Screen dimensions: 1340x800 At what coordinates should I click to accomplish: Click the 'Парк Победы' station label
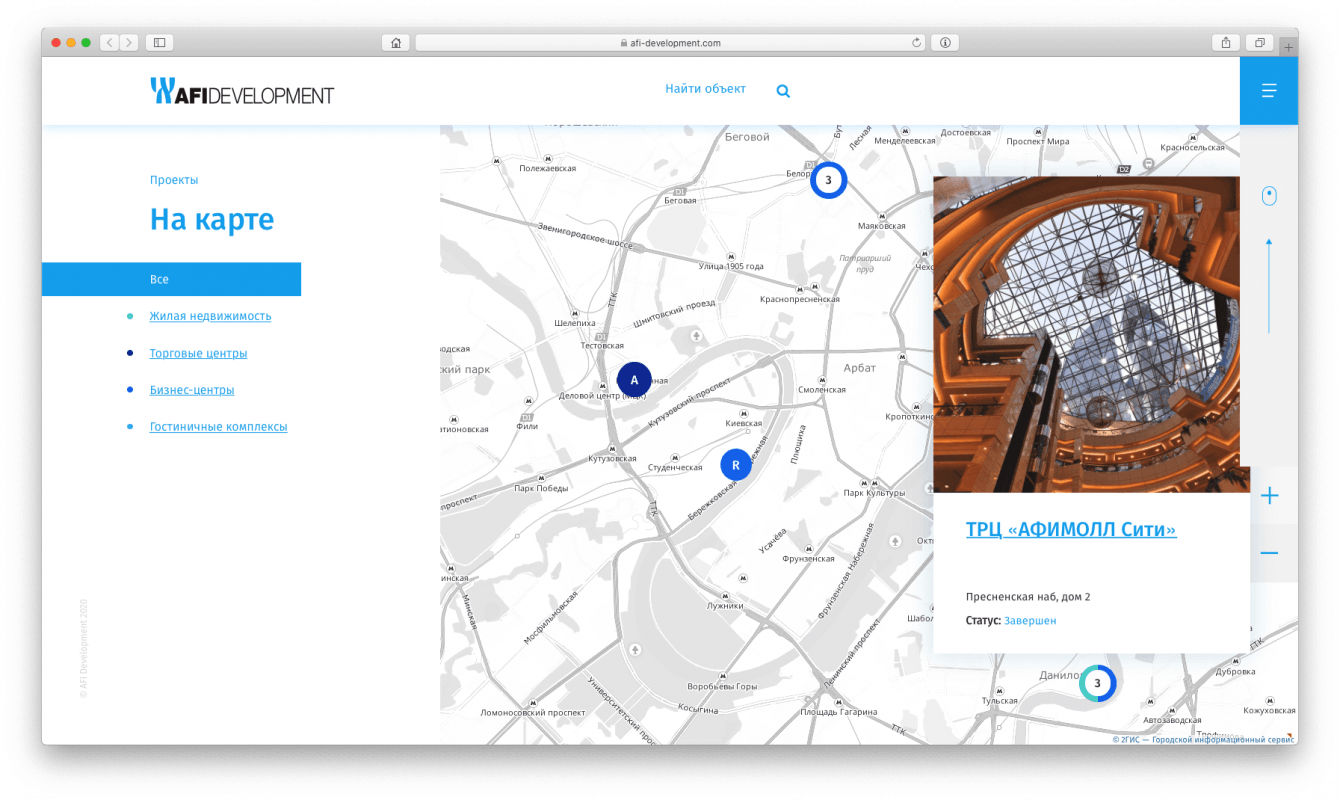pyautogui.click(x=541, y=489)
